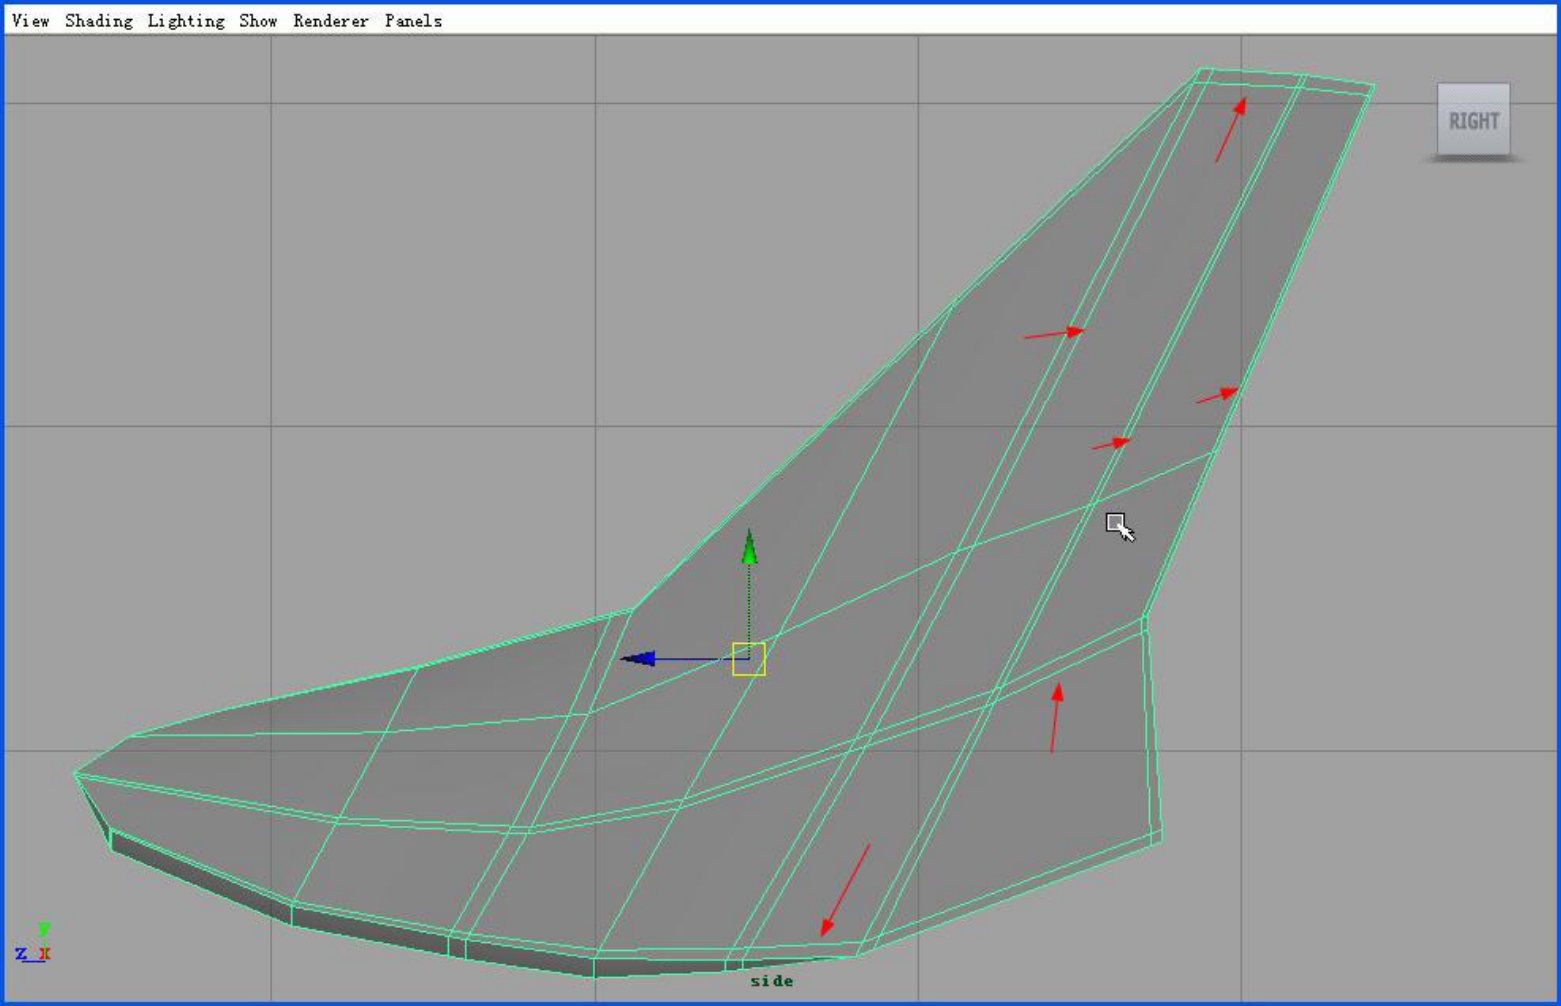The width and height of the screenshot is (1561, 1006).
Task: Open the Panels menu
Action: click(x=413, y=21)
